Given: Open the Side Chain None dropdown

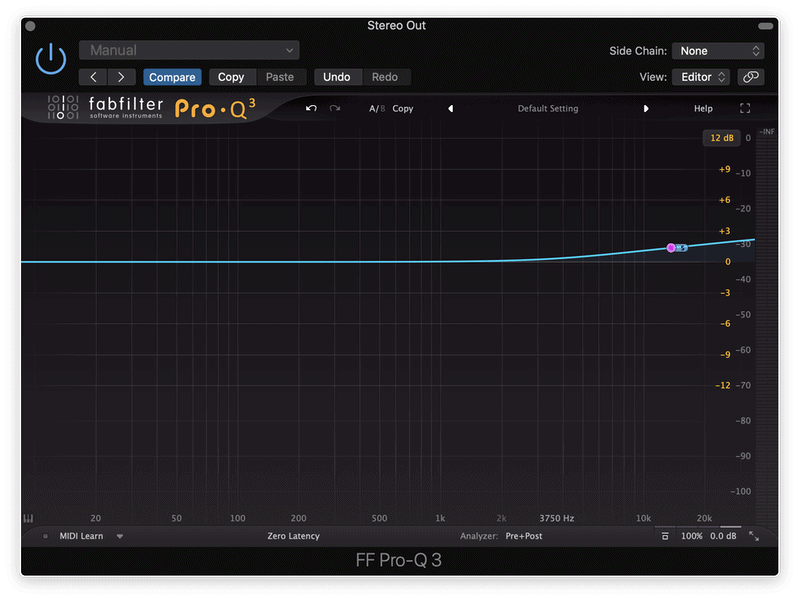Looking at the screenshot, I should 718,51.
